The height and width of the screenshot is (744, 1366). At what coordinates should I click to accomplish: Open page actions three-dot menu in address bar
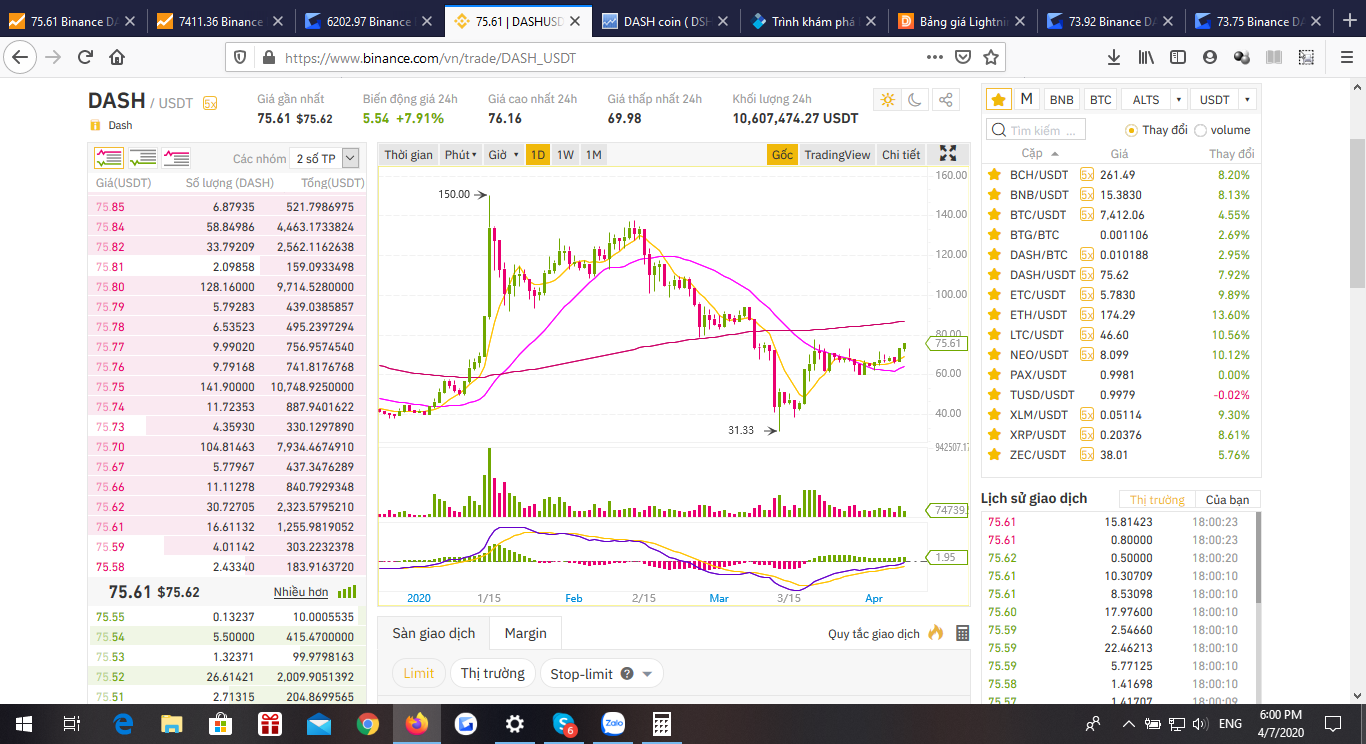(935, 58)
